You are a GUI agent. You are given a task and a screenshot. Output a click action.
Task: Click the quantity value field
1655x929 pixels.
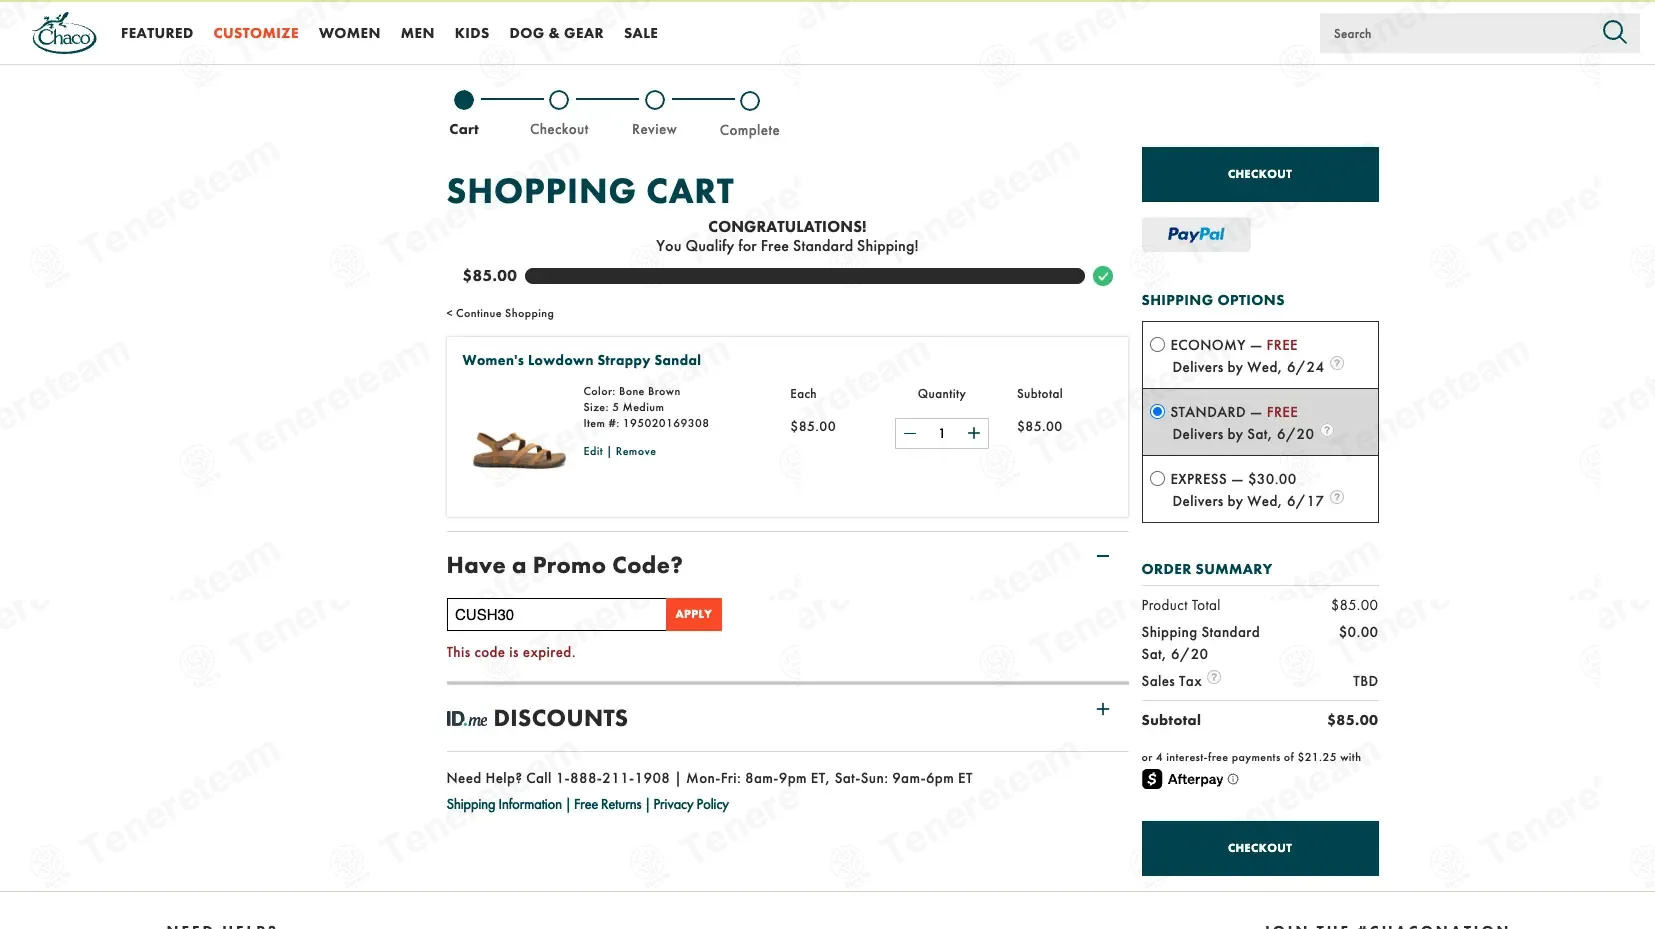point(942,433)
